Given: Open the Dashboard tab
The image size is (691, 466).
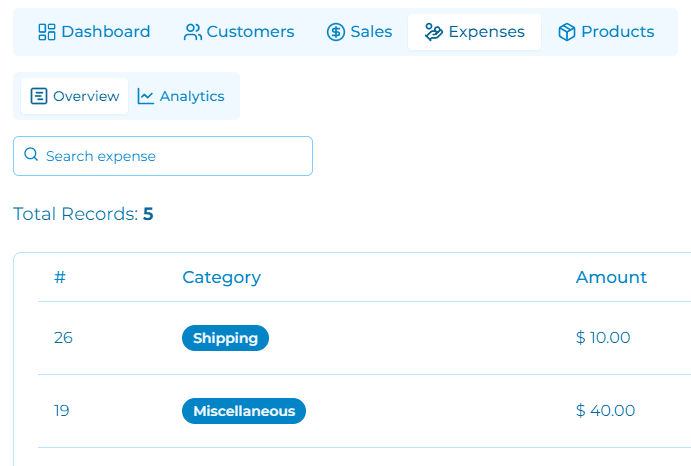Looking at the screenshot, I should (94, 32).
